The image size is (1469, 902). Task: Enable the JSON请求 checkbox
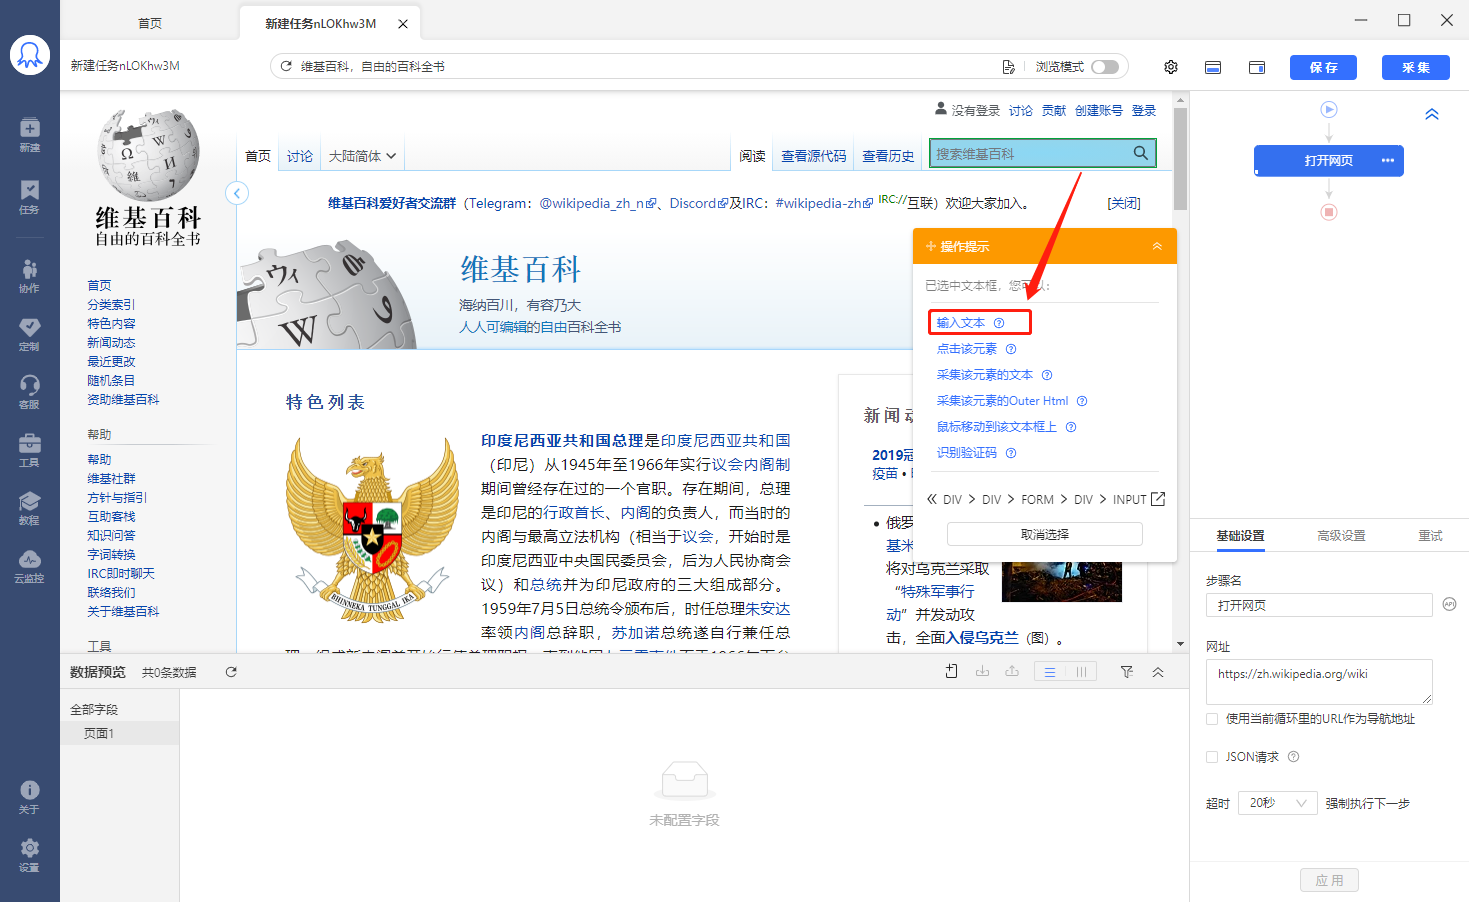click(x=1212, y=757)
